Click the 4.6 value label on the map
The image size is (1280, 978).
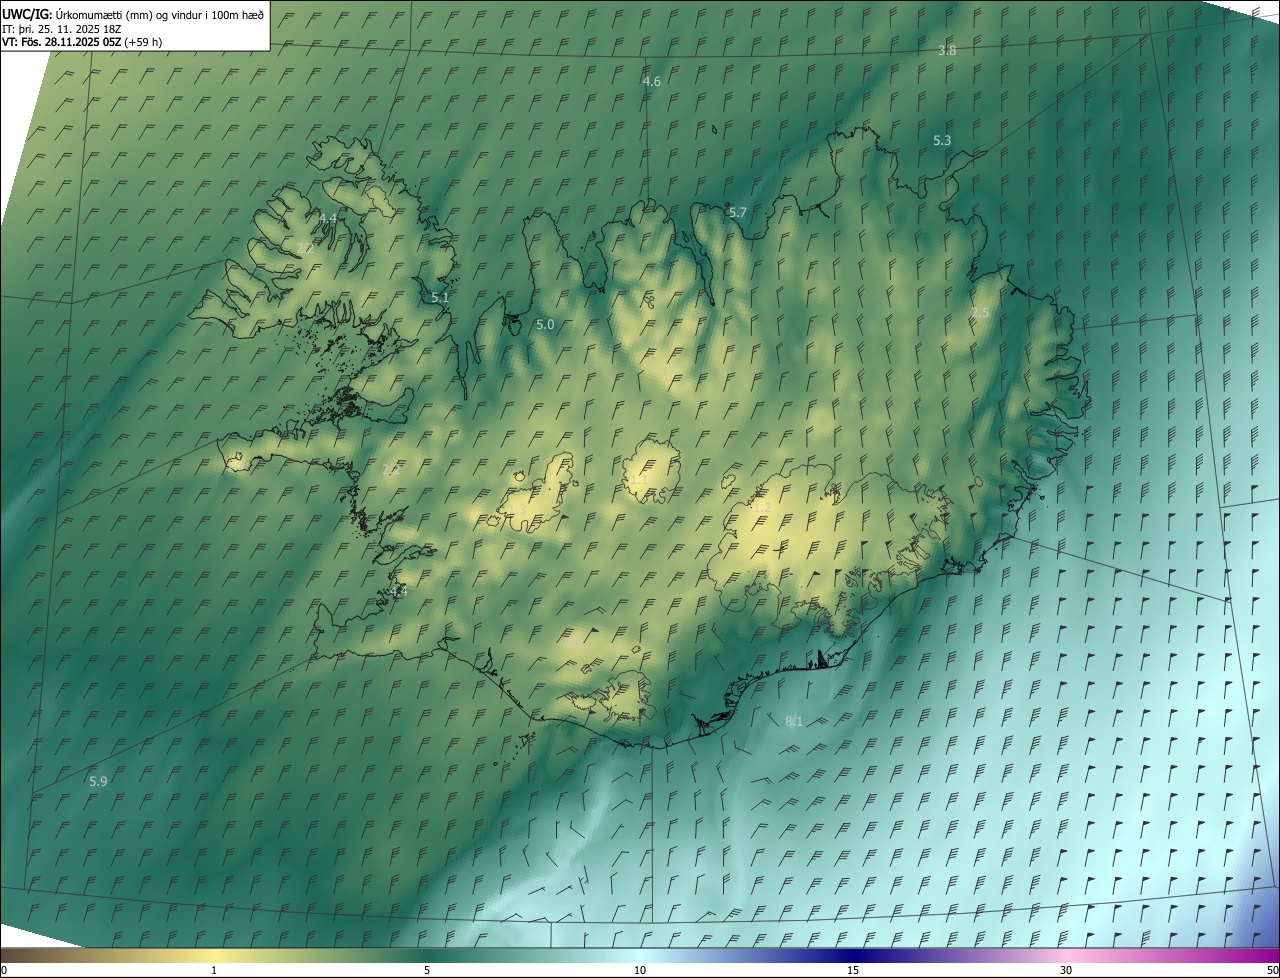(652, 82)
